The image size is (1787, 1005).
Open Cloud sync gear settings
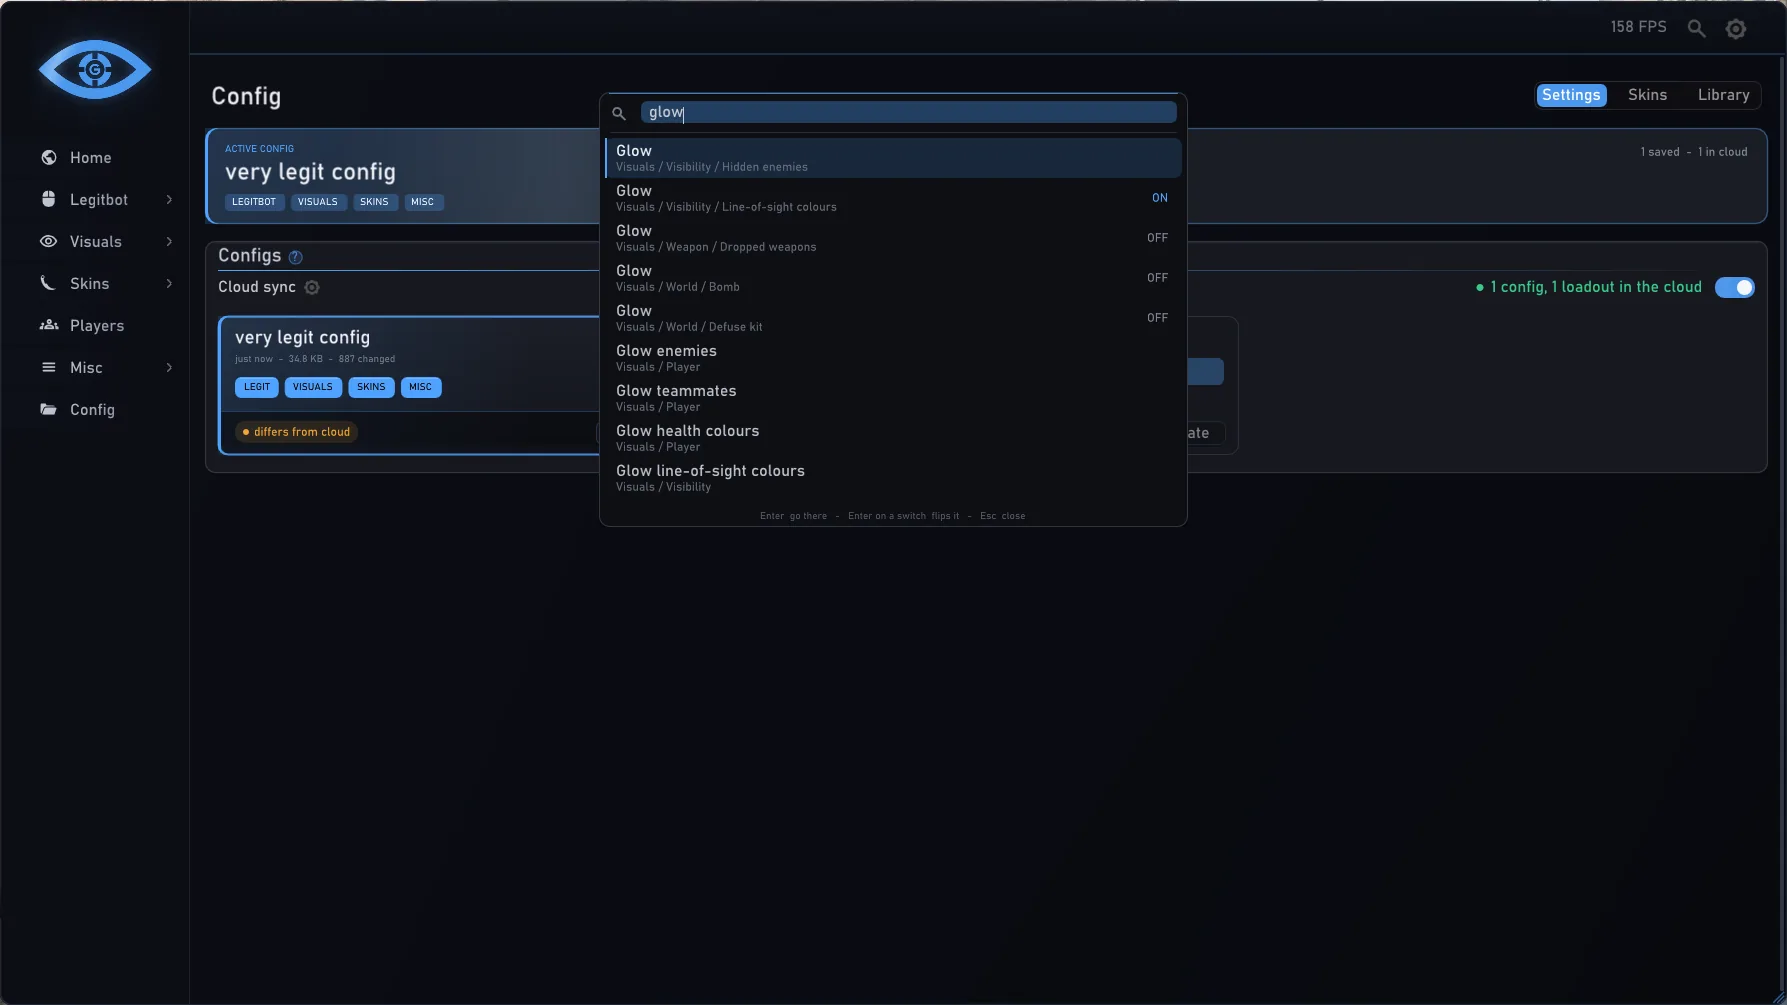[312, 287]
